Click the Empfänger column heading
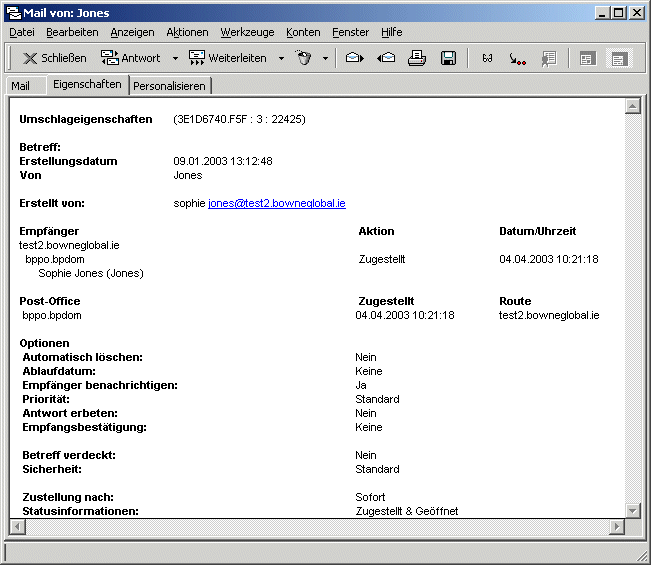This screenshot has width=651, height=565. (49, 231)
